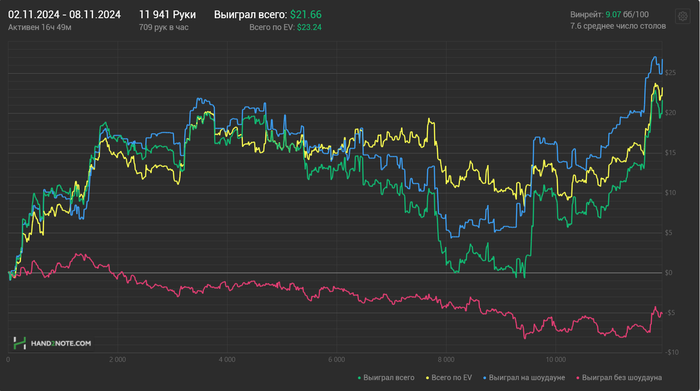
Task: Click the '11 941 Руки' hand count
Action: [167, 14]
